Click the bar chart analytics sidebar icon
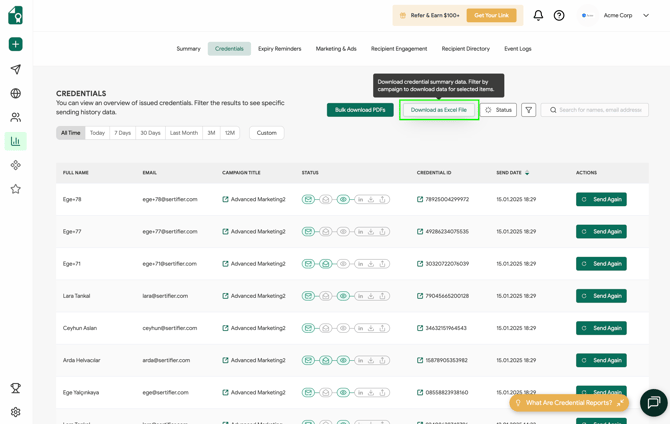This screenshot has height=424, width=670. pos(15,142)
